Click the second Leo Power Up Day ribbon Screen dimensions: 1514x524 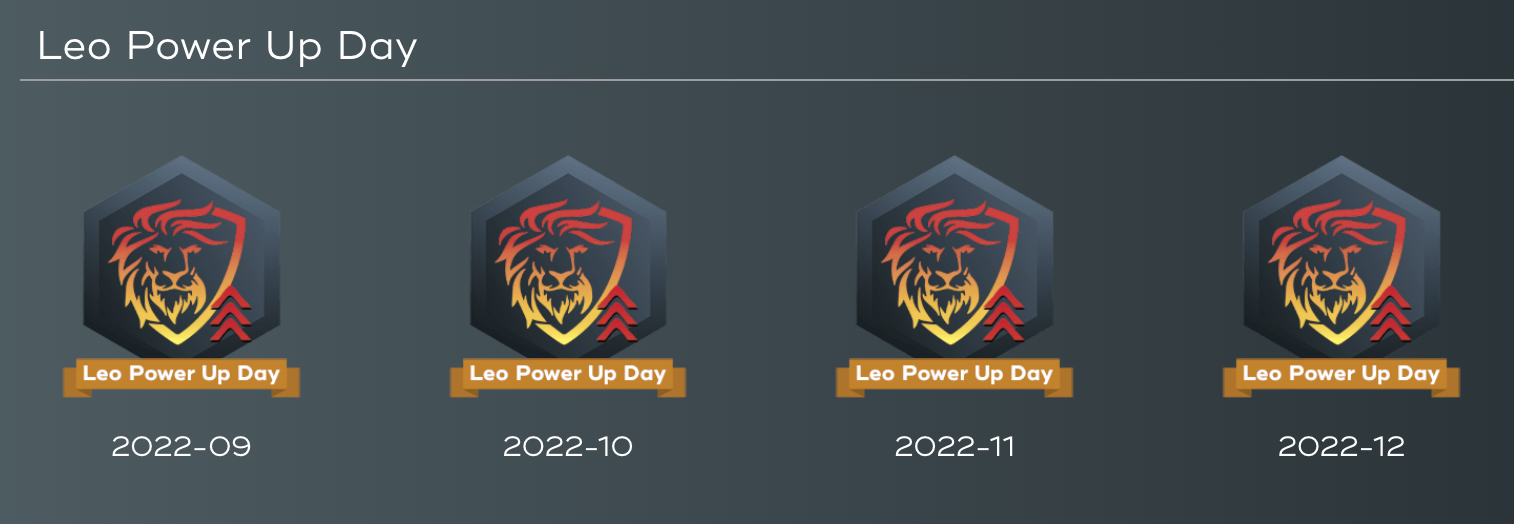pyautogui.click(x=567, y=377)
